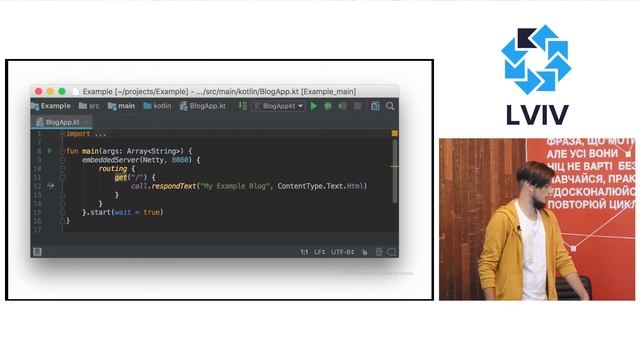Run with coverage icon in toolbar
Viewport: 640px width, 360px height.
(x=342, y=106)
